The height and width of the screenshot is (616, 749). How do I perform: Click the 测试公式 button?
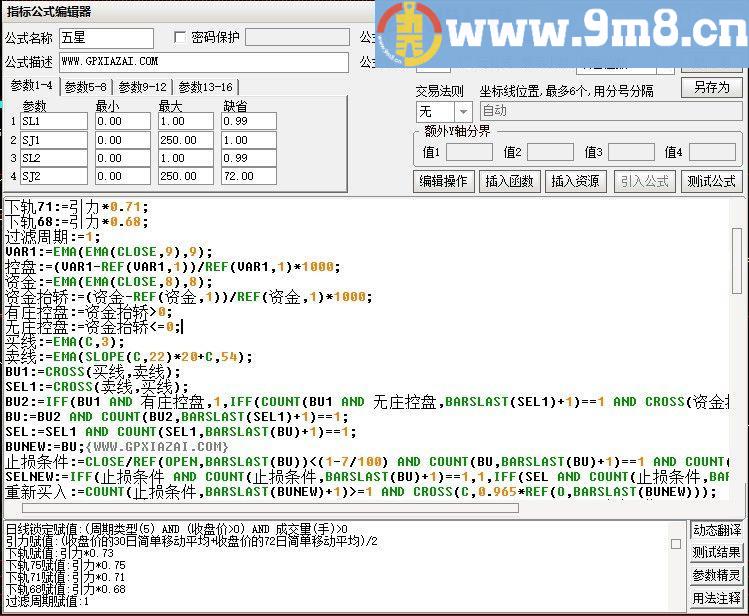point(712,181)
